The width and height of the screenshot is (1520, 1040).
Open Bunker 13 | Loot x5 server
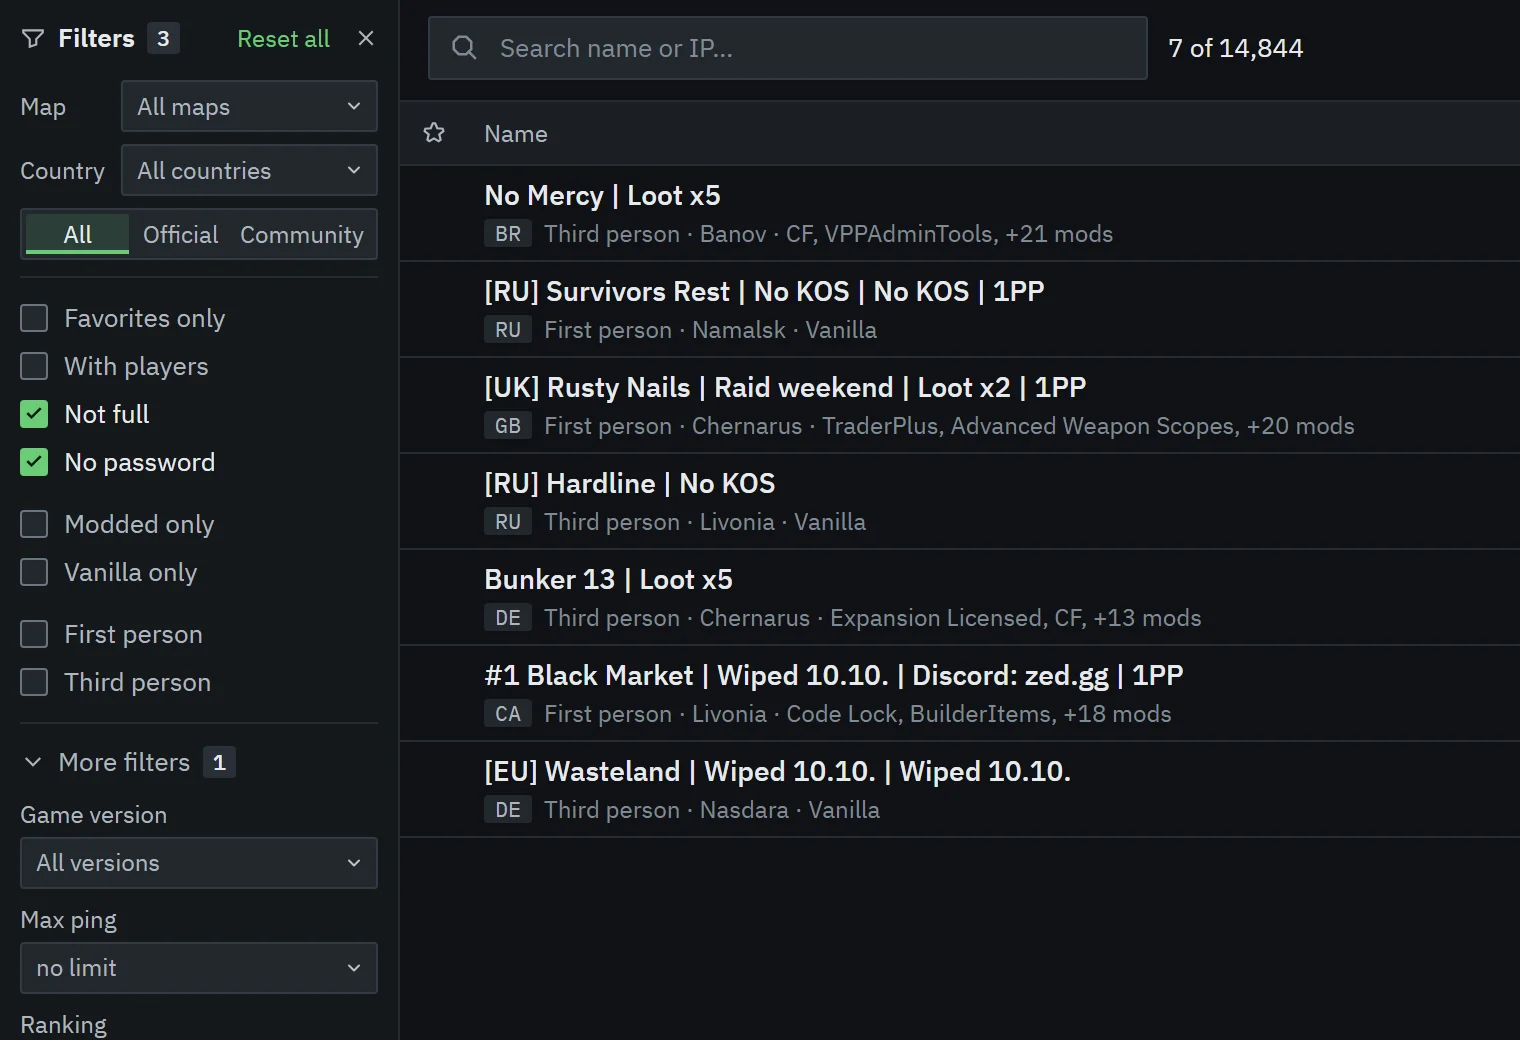(x=960, y=598)
